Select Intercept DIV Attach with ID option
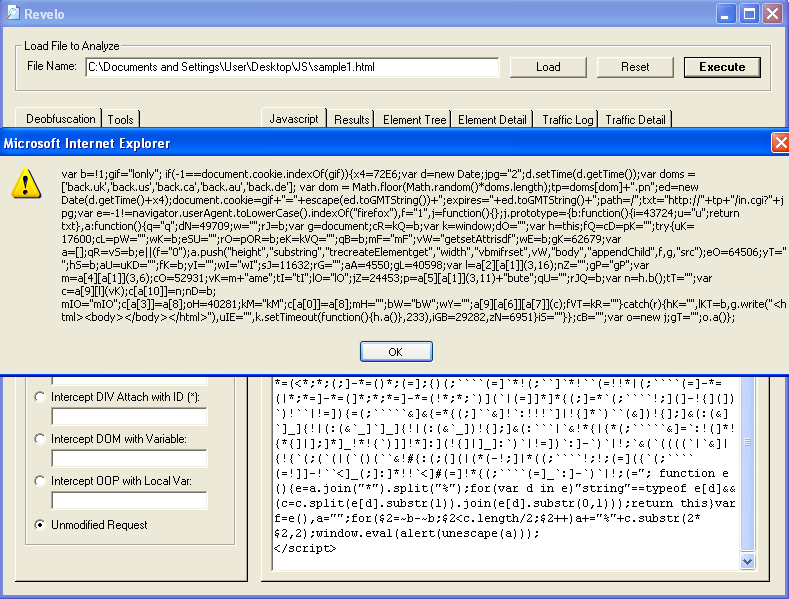 (40, 397)
